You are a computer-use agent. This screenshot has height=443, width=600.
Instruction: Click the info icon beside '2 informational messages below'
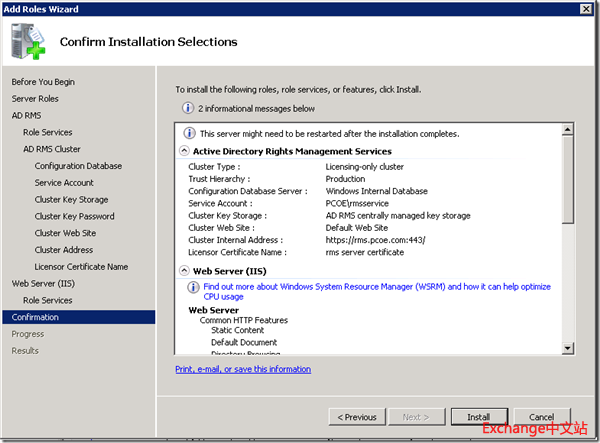187,108
